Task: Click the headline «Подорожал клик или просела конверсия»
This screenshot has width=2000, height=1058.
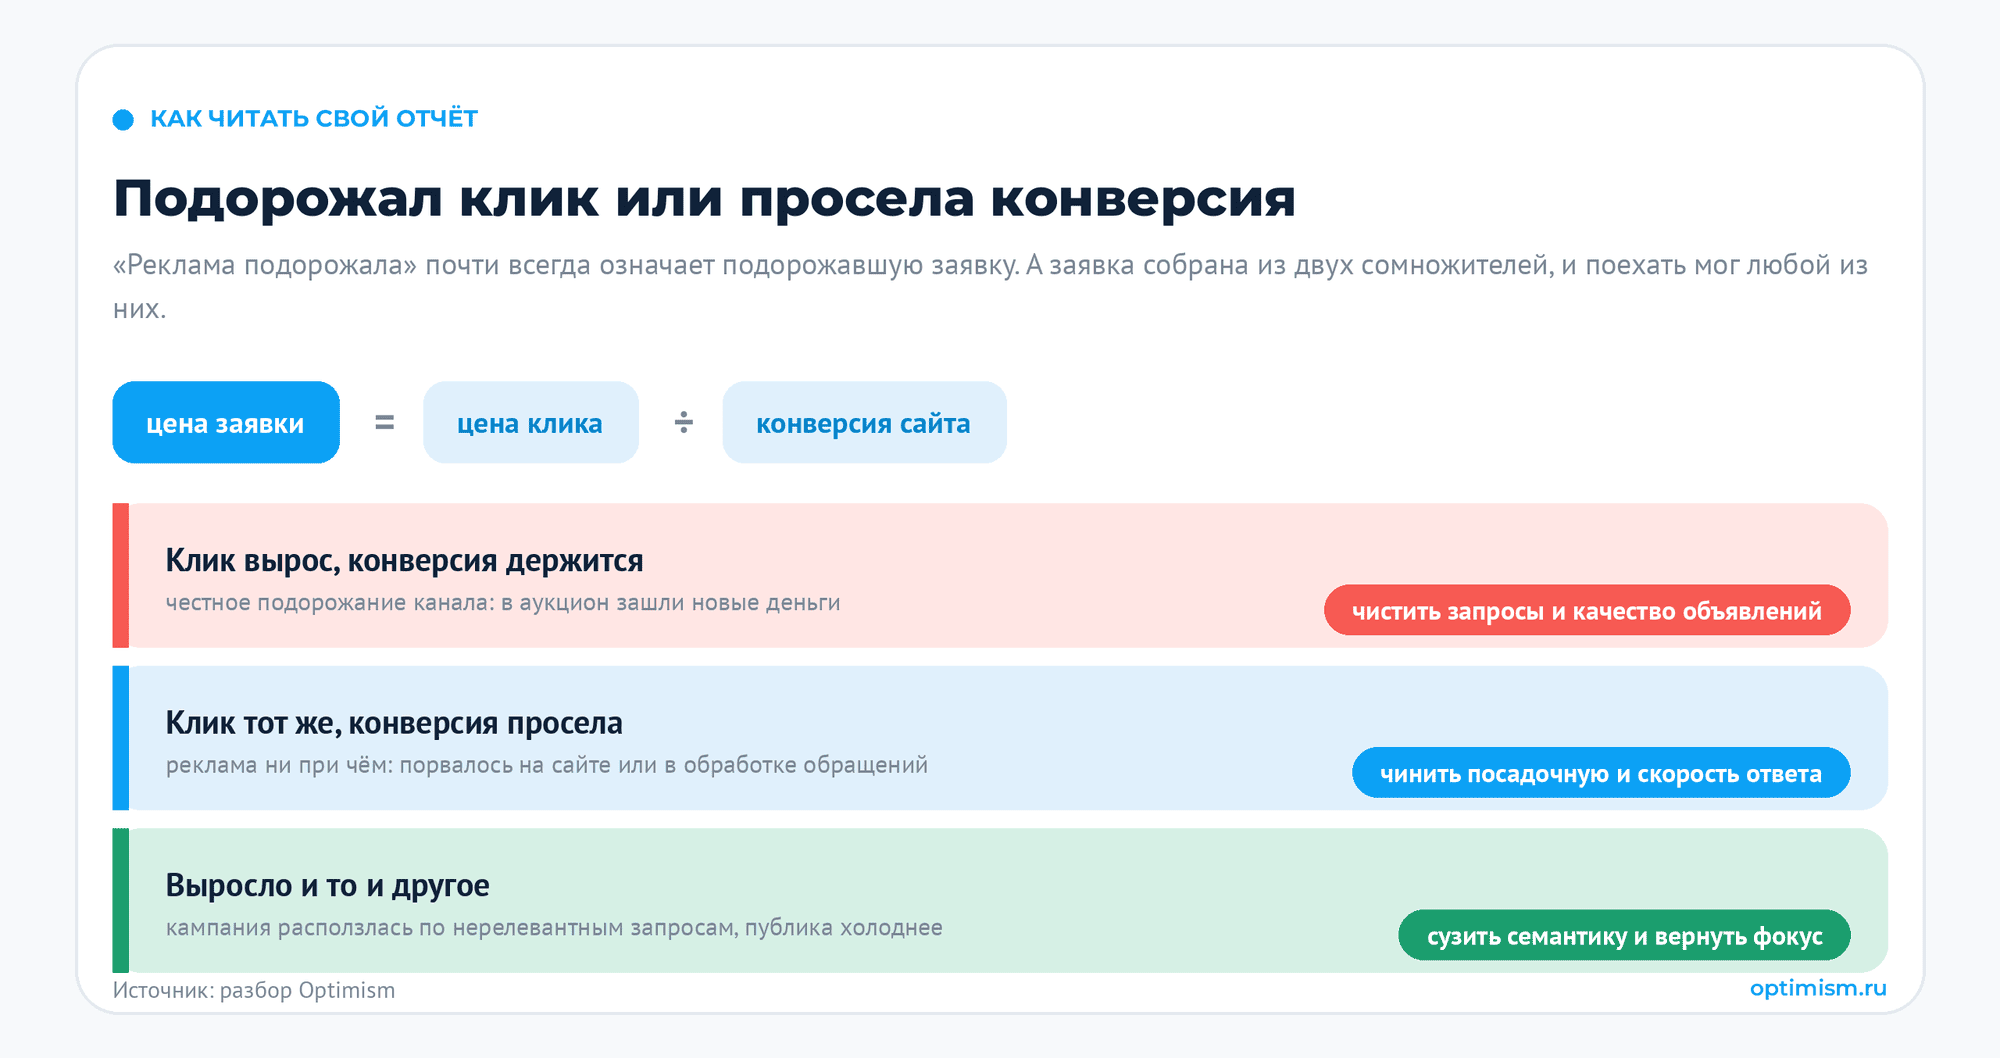Action: (704, 198)
